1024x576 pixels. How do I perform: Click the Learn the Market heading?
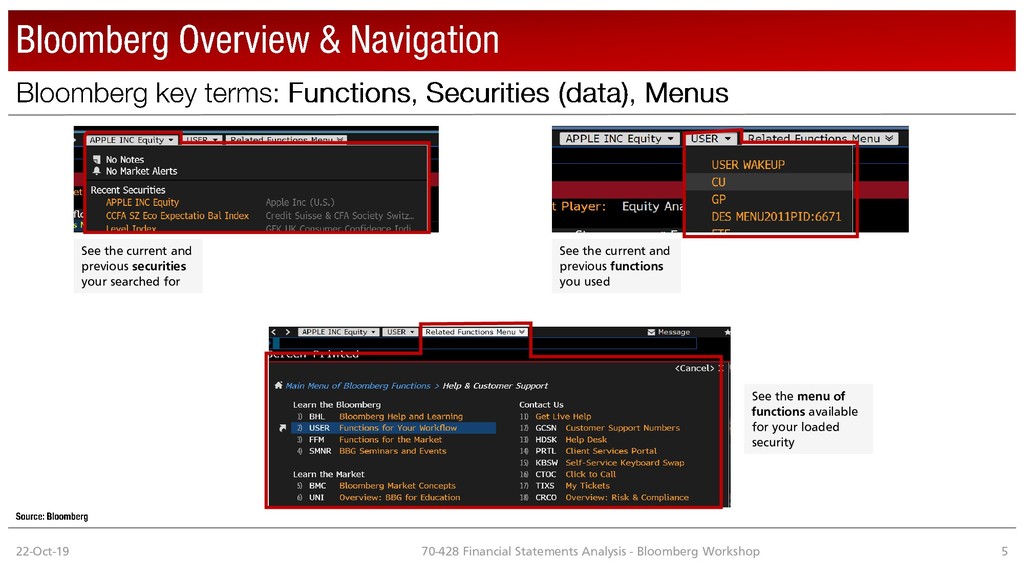[x=328, y=474]
